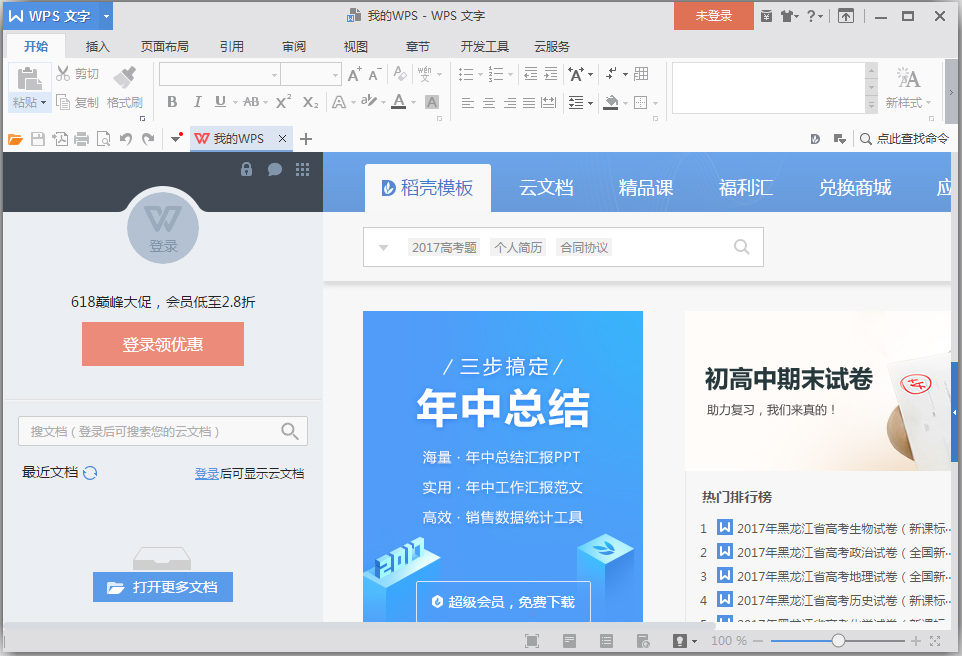Click the Character shading A icon

click(432, 102)
